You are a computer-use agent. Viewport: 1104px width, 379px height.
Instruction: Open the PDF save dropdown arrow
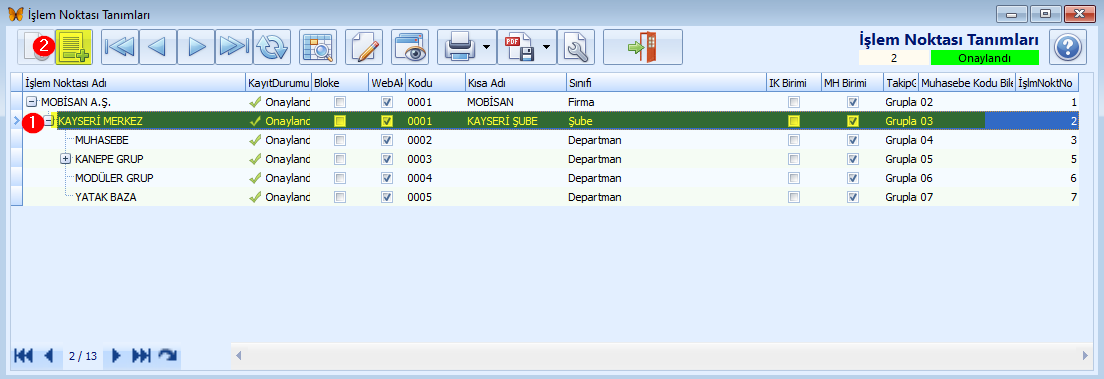click(x=547, y=47)
